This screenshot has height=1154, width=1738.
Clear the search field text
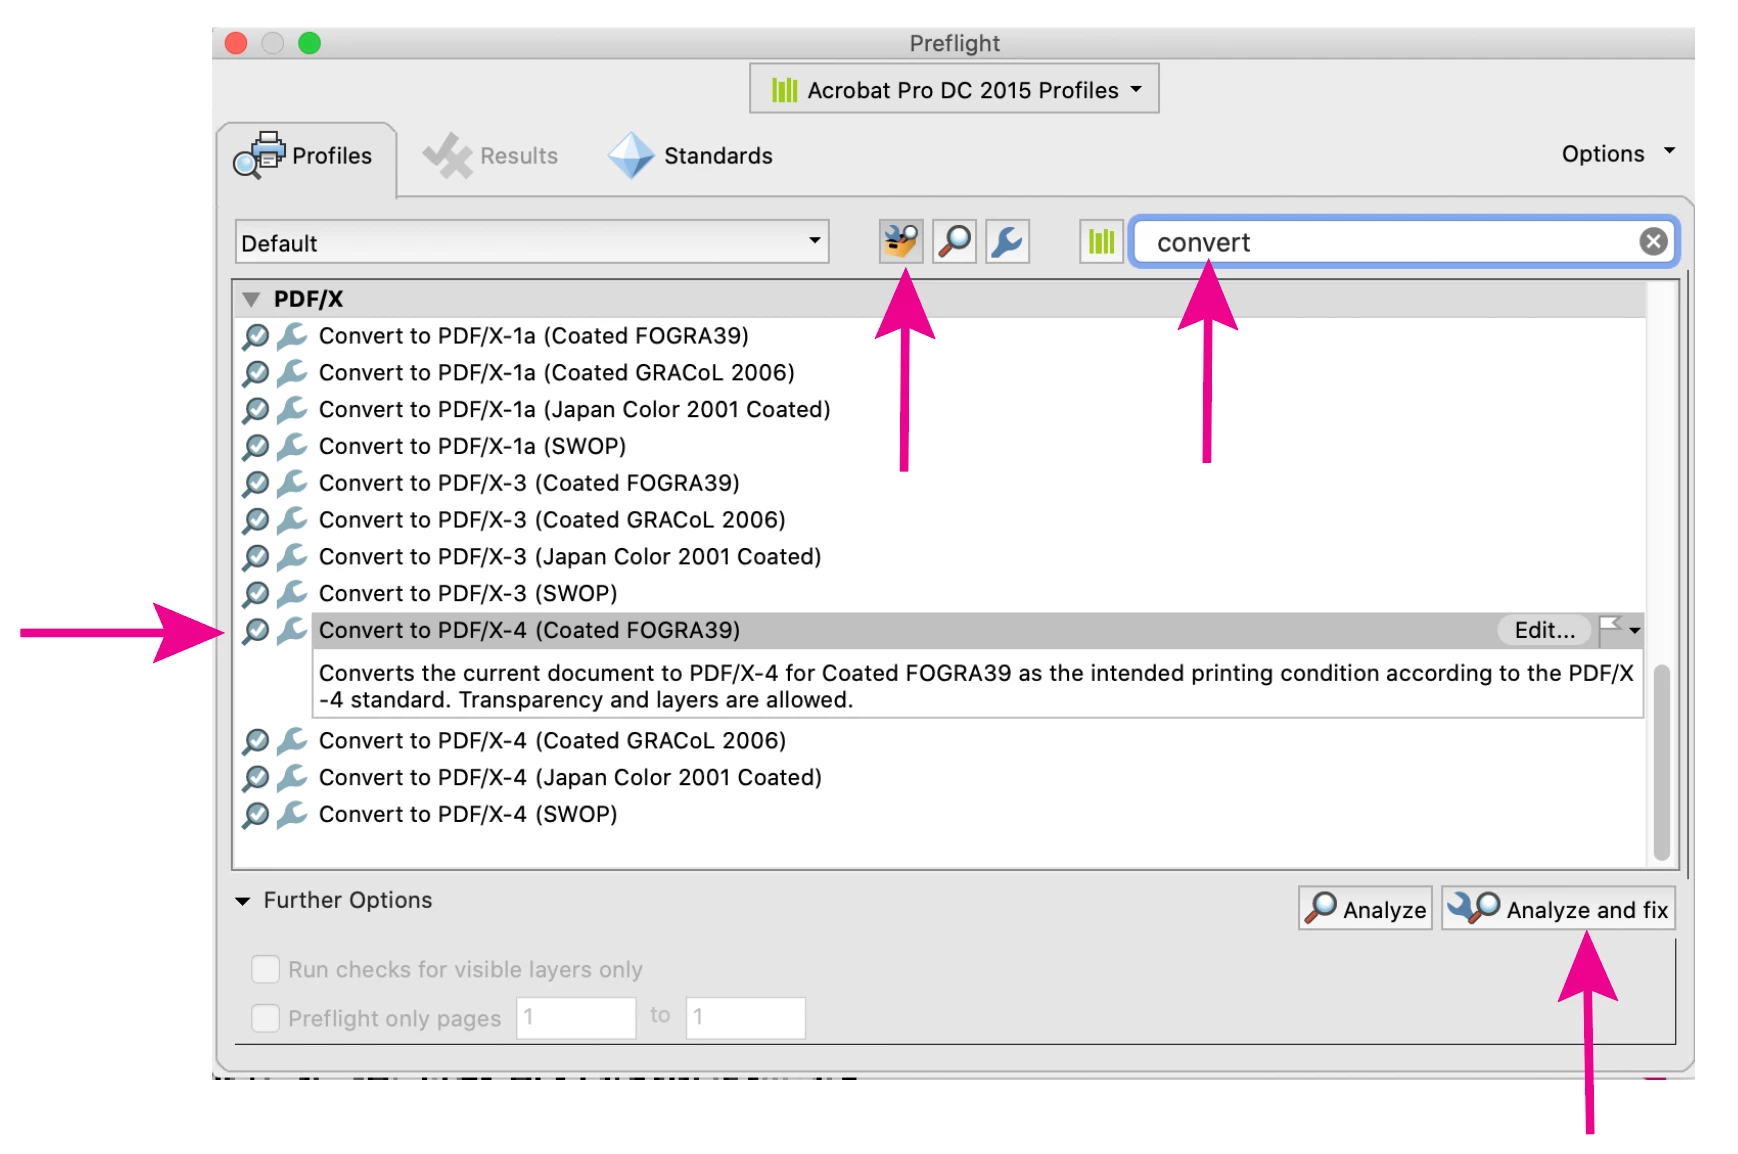(1653, 242)
